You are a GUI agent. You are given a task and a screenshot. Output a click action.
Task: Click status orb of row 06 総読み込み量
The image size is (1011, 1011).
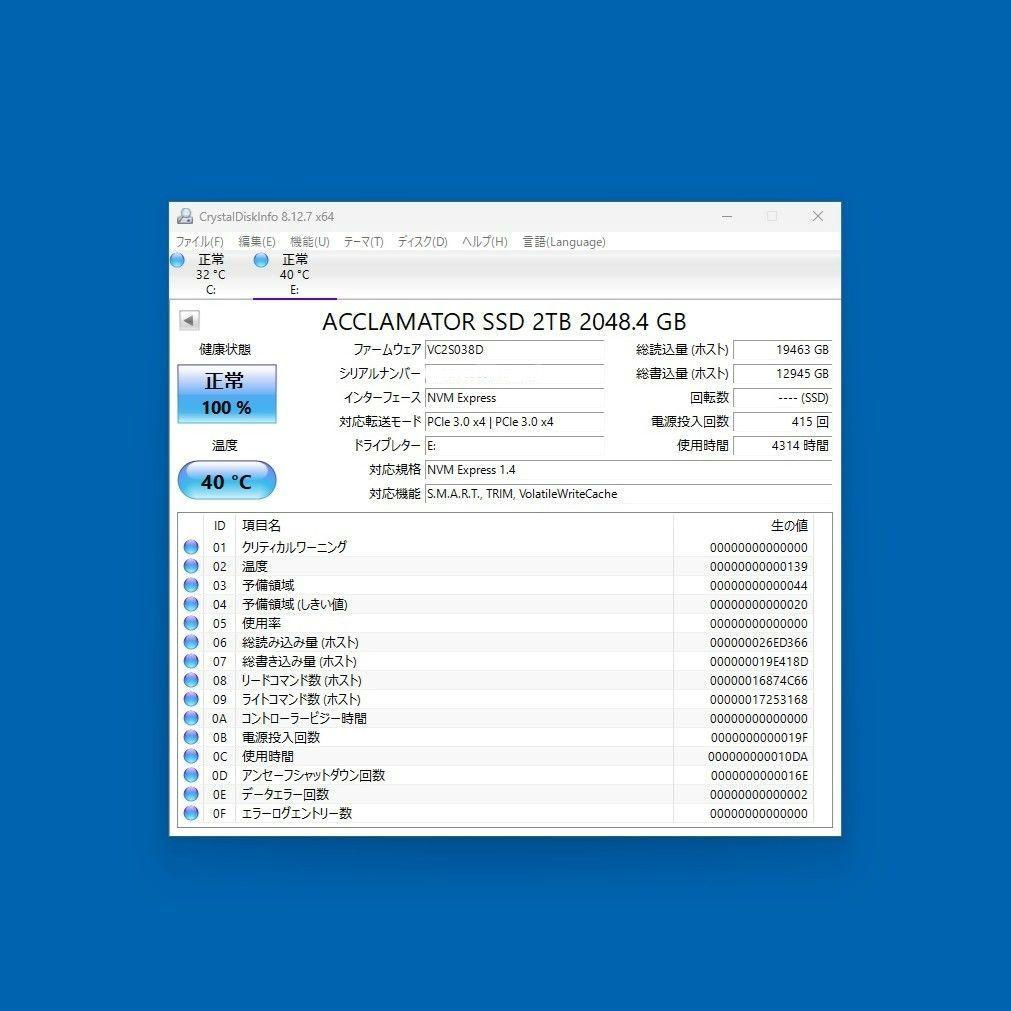click(x=191, y=642)
